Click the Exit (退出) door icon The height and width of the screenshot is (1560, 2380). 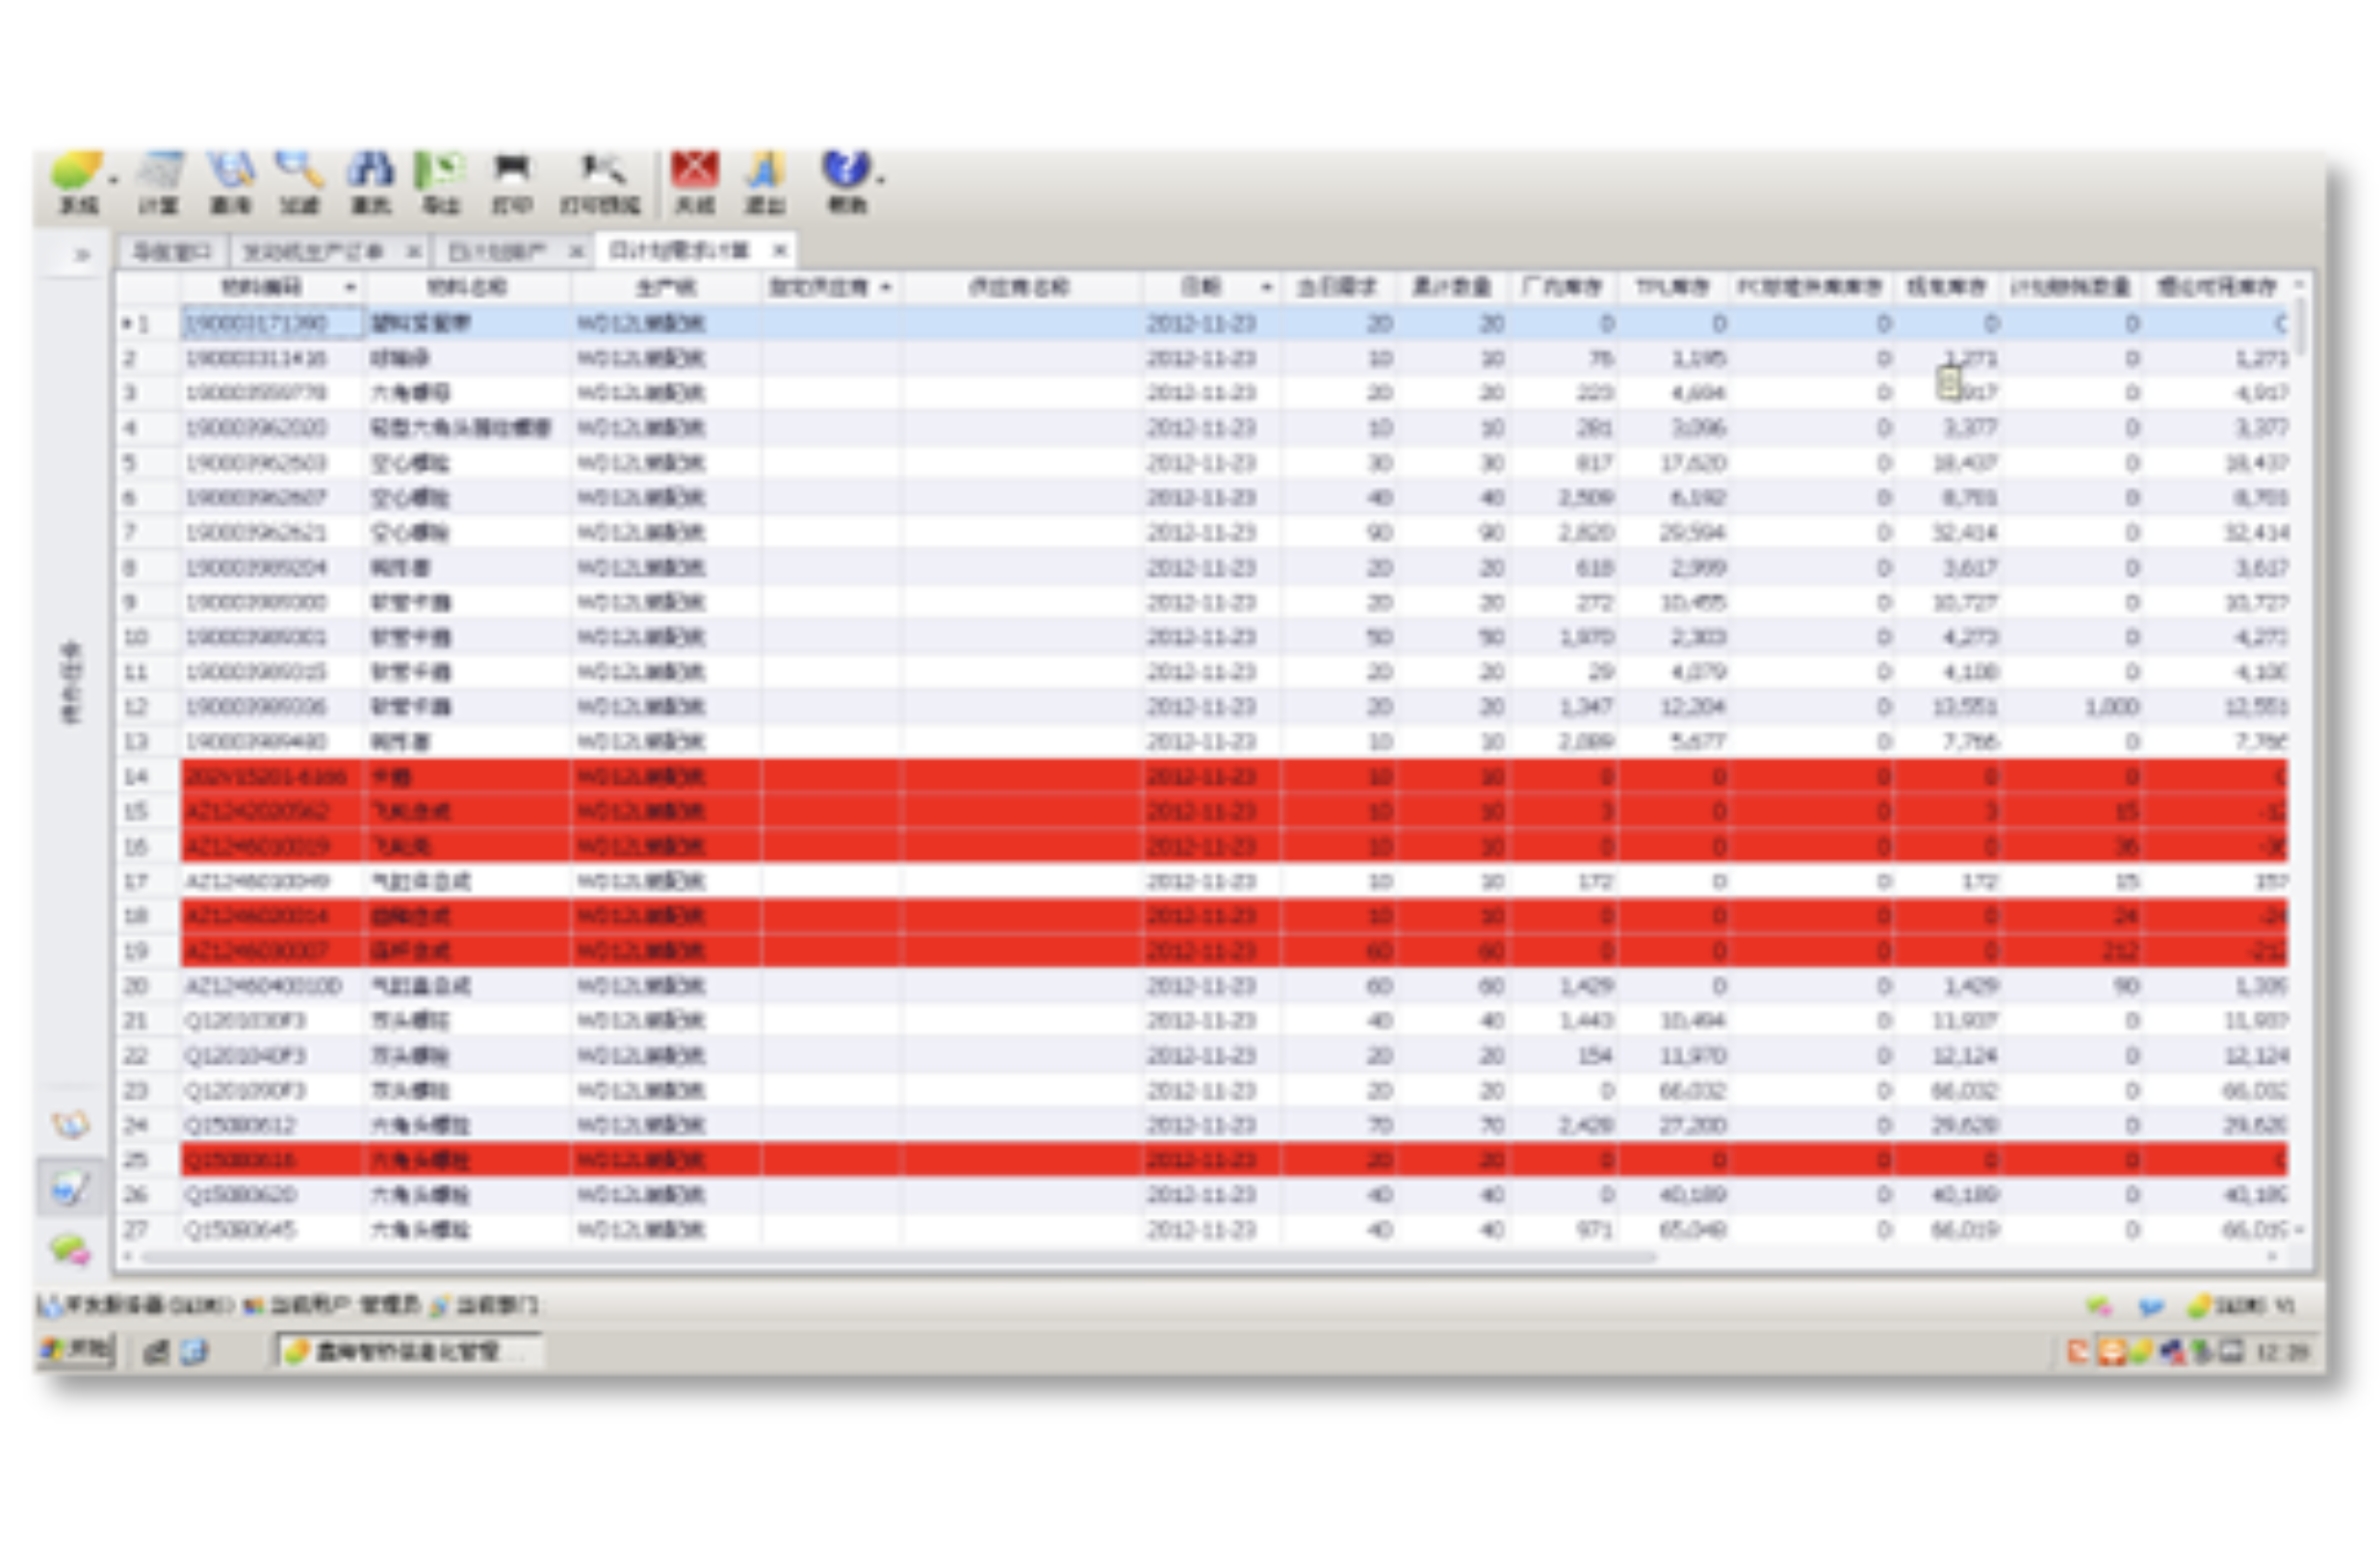click(x=764, y=170)
